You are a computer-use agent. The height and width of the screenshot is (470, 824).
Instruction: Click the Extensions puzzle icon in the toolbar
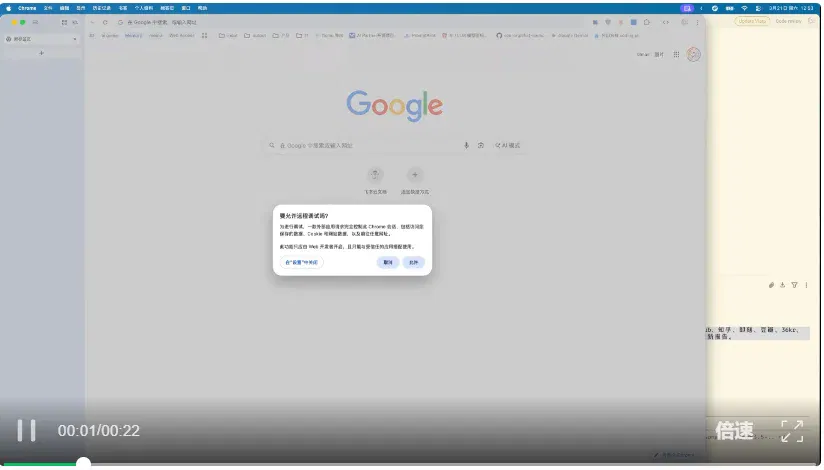647,23
